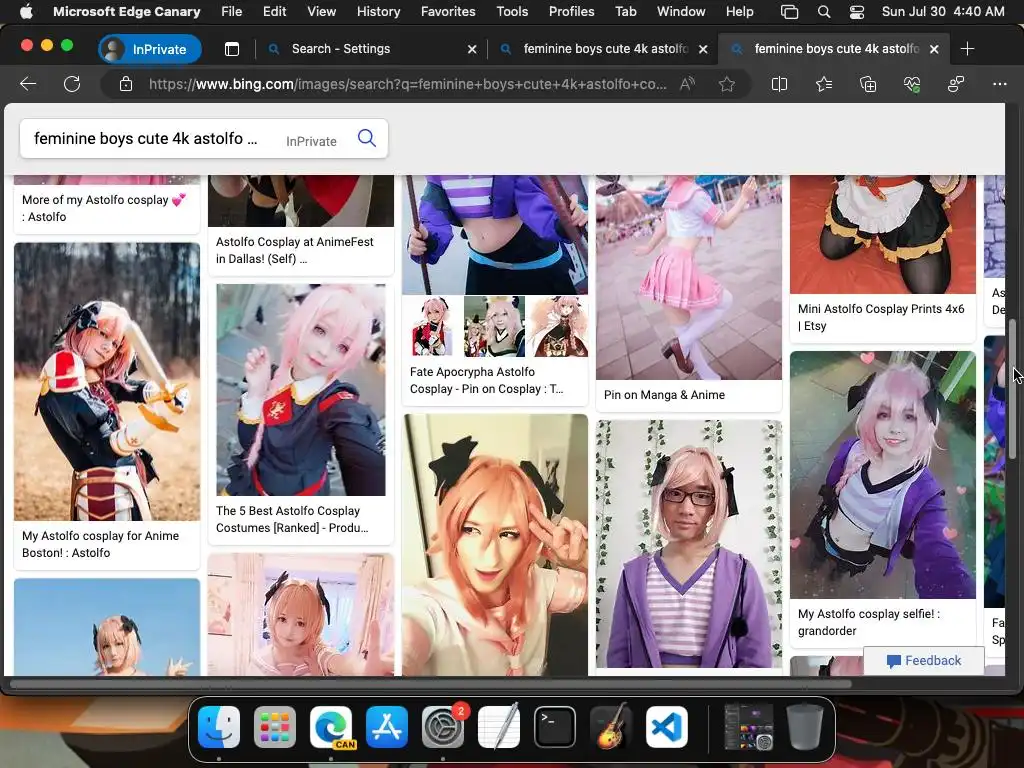
Task: Open 'Pin on Manga & Anime' caption
Action: click(x=664, y=395)
